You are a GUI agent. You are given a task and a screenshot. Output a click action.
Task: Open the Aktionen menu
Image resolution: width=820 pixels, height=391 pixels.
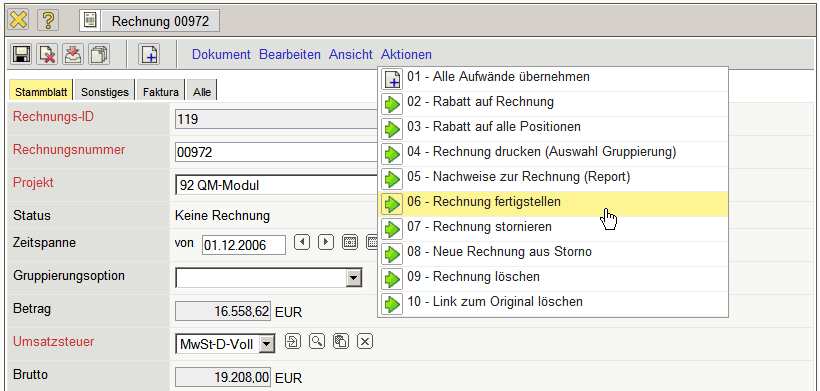click(406, 54)
